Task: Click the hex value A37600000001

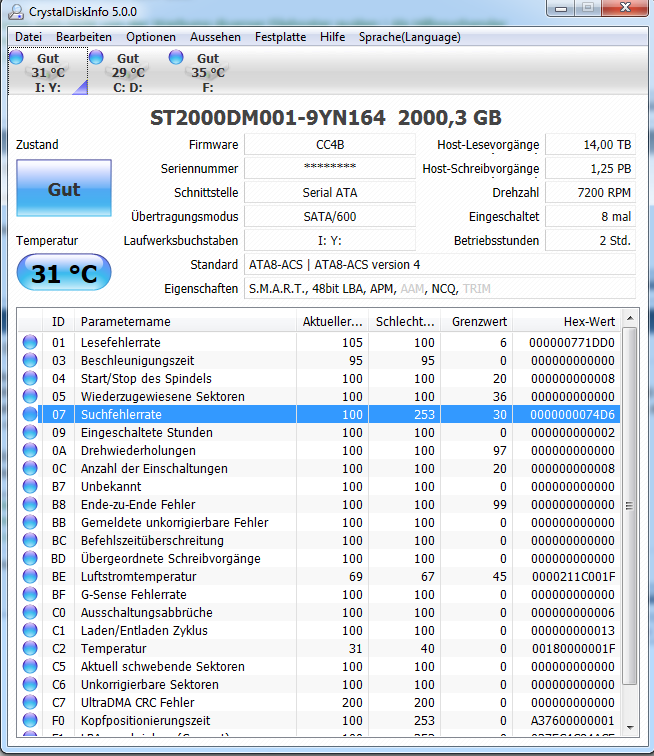Action: point(572,721)
